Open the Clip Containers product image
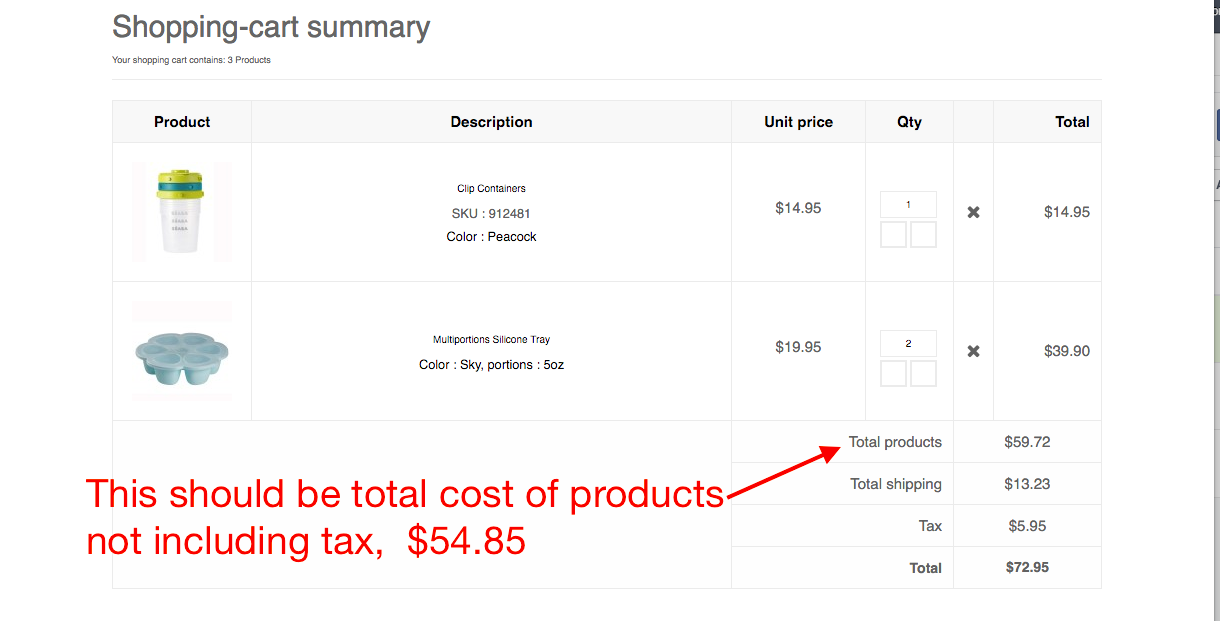1220x621 pixels. click(x=181, y=212)
